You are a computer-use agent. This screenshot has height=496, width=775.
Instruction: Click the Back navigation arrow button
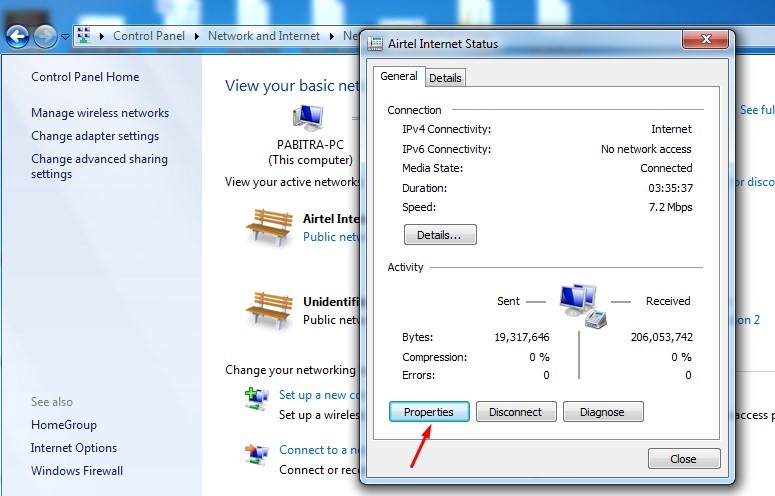(17, 37)
